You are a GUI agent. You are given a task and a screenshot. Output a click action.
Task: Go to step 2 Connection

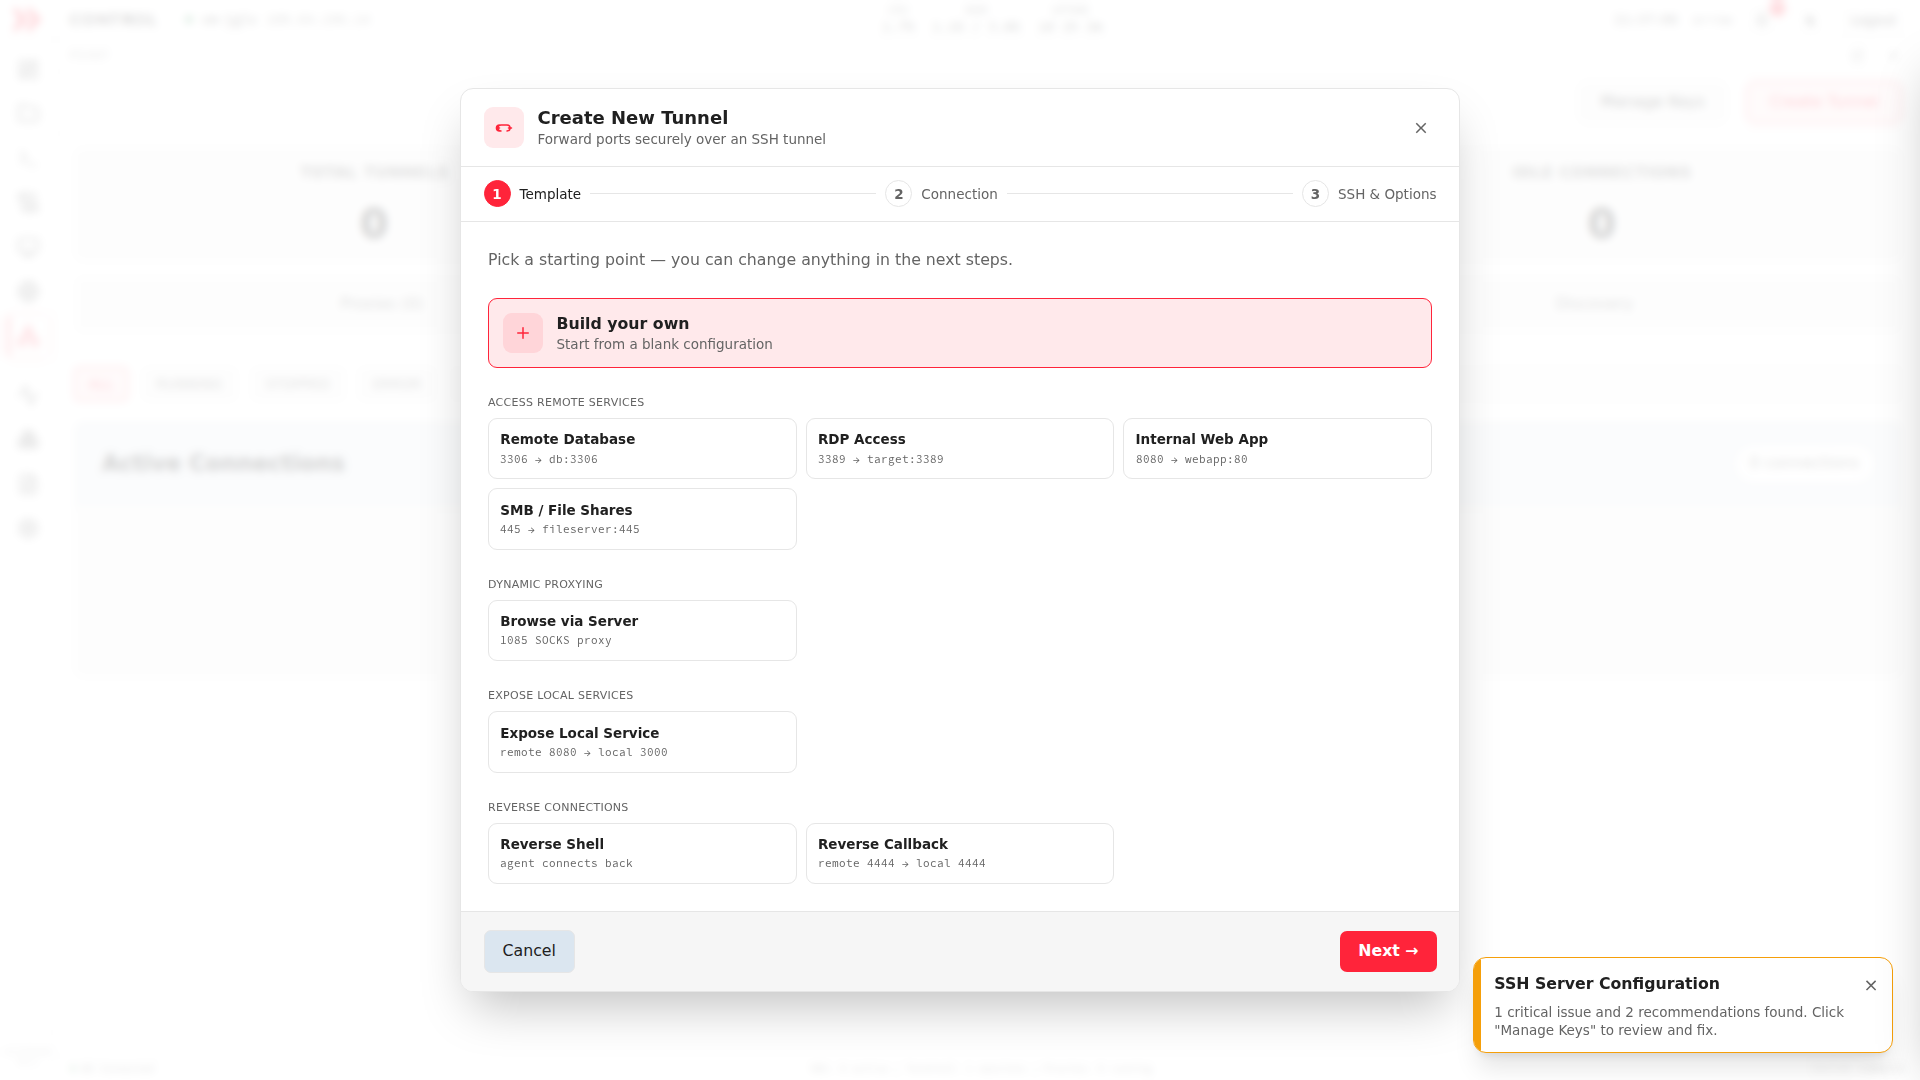click(x=941, y=194)
